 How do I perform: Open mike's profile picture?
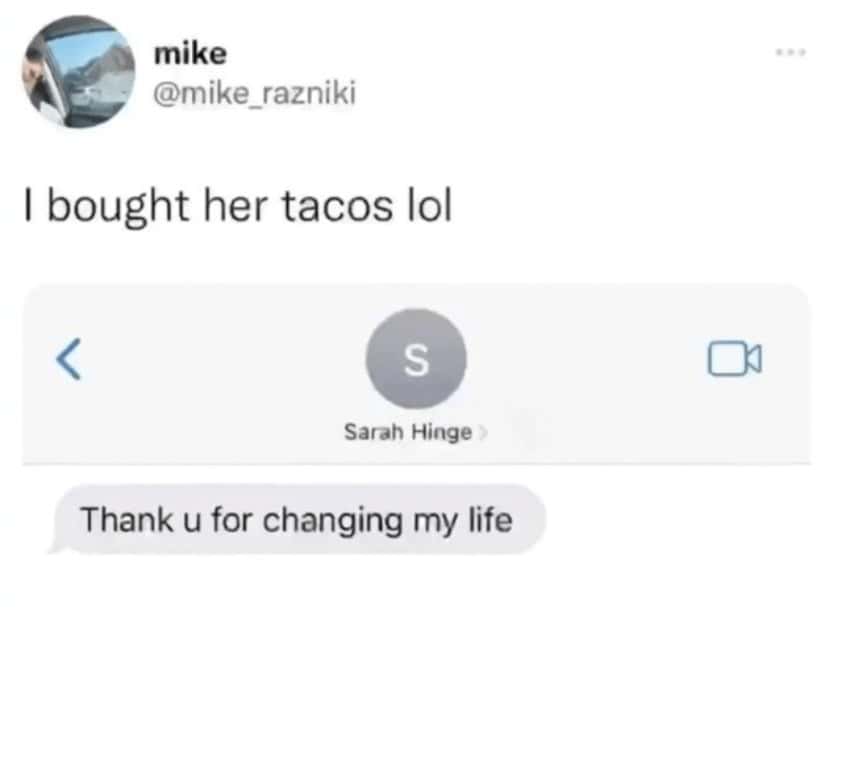click(78, 72)
